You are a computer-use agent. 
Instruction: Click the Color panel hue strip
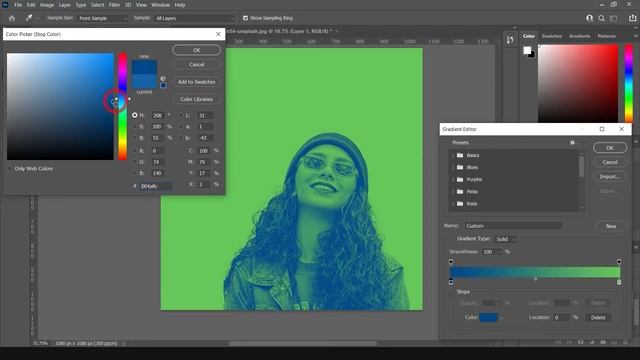[x=629, y=83]
